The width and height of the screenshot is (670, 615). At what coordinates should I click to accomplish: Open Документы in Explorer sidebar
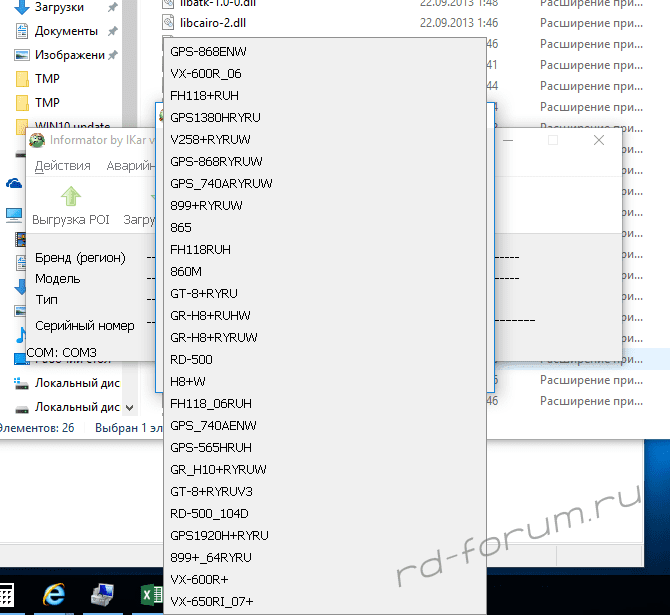pos(66,31)
